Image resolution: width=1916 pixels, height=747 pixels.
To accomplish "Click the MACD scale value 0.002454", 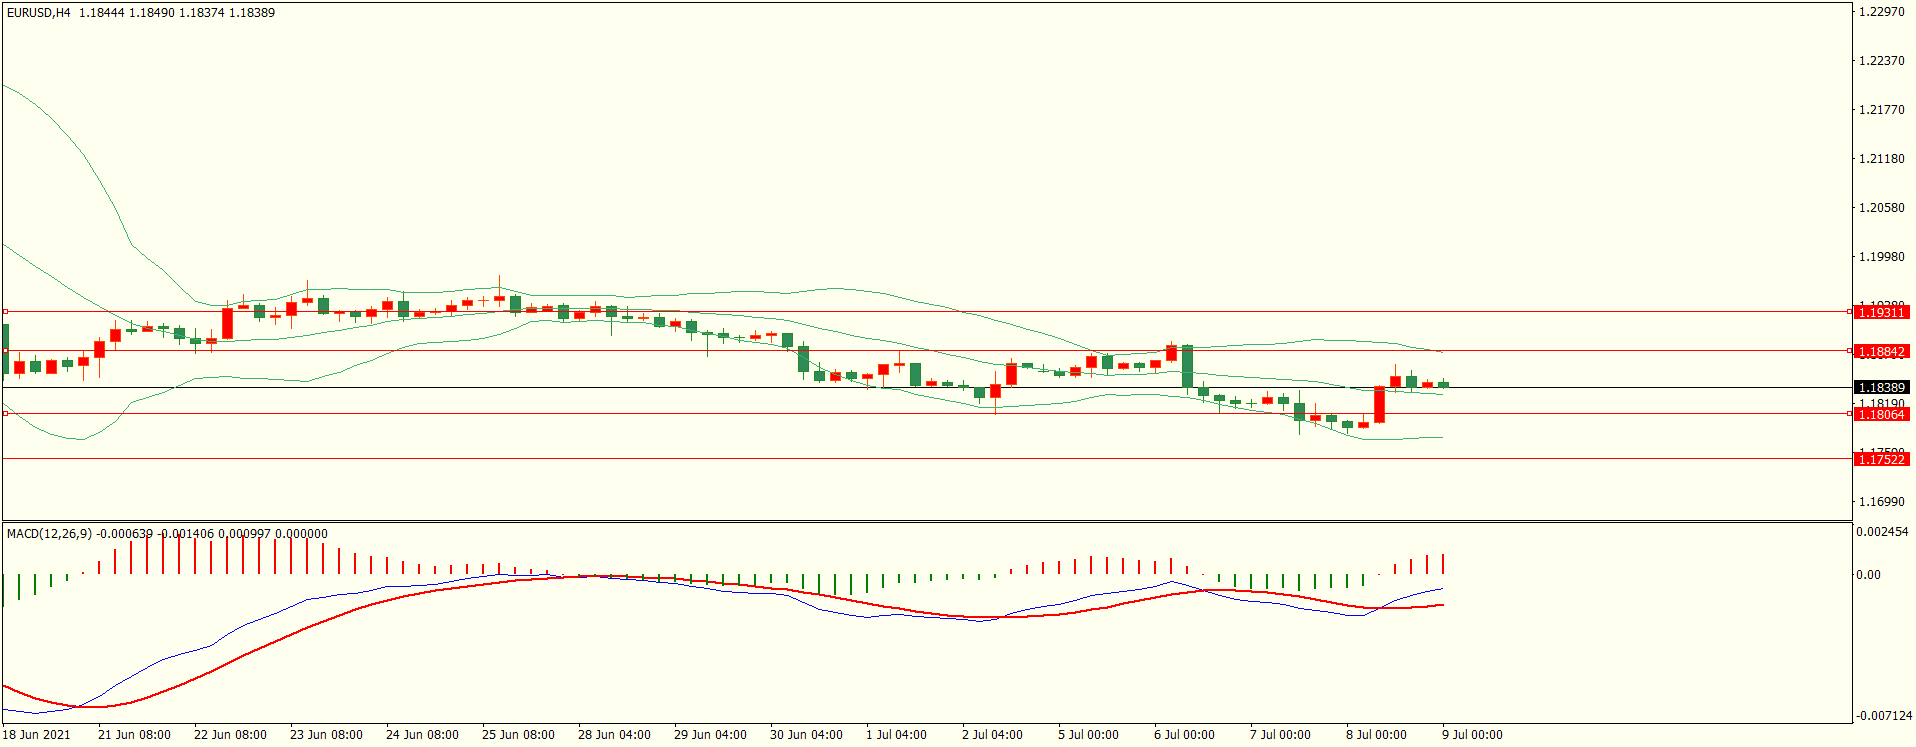I will tap(1882, 532).
